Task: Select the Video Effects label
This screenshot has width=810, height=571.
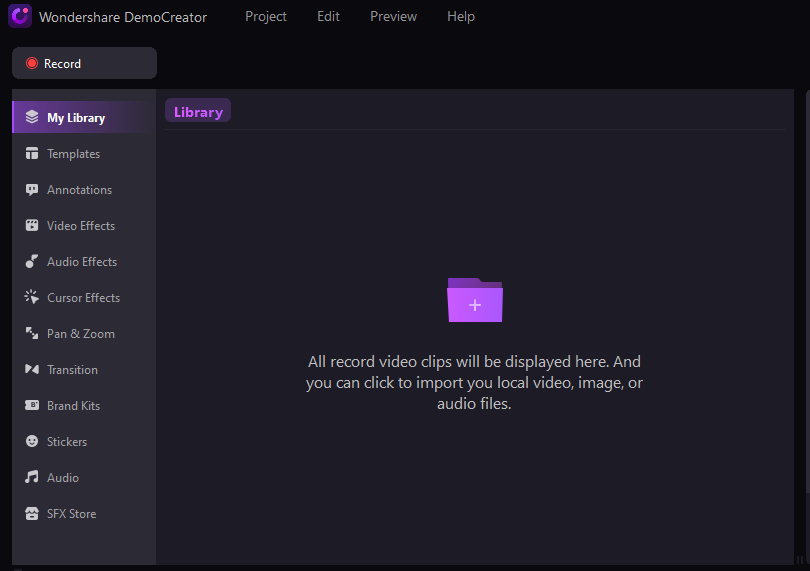Action: pos(81,226)
